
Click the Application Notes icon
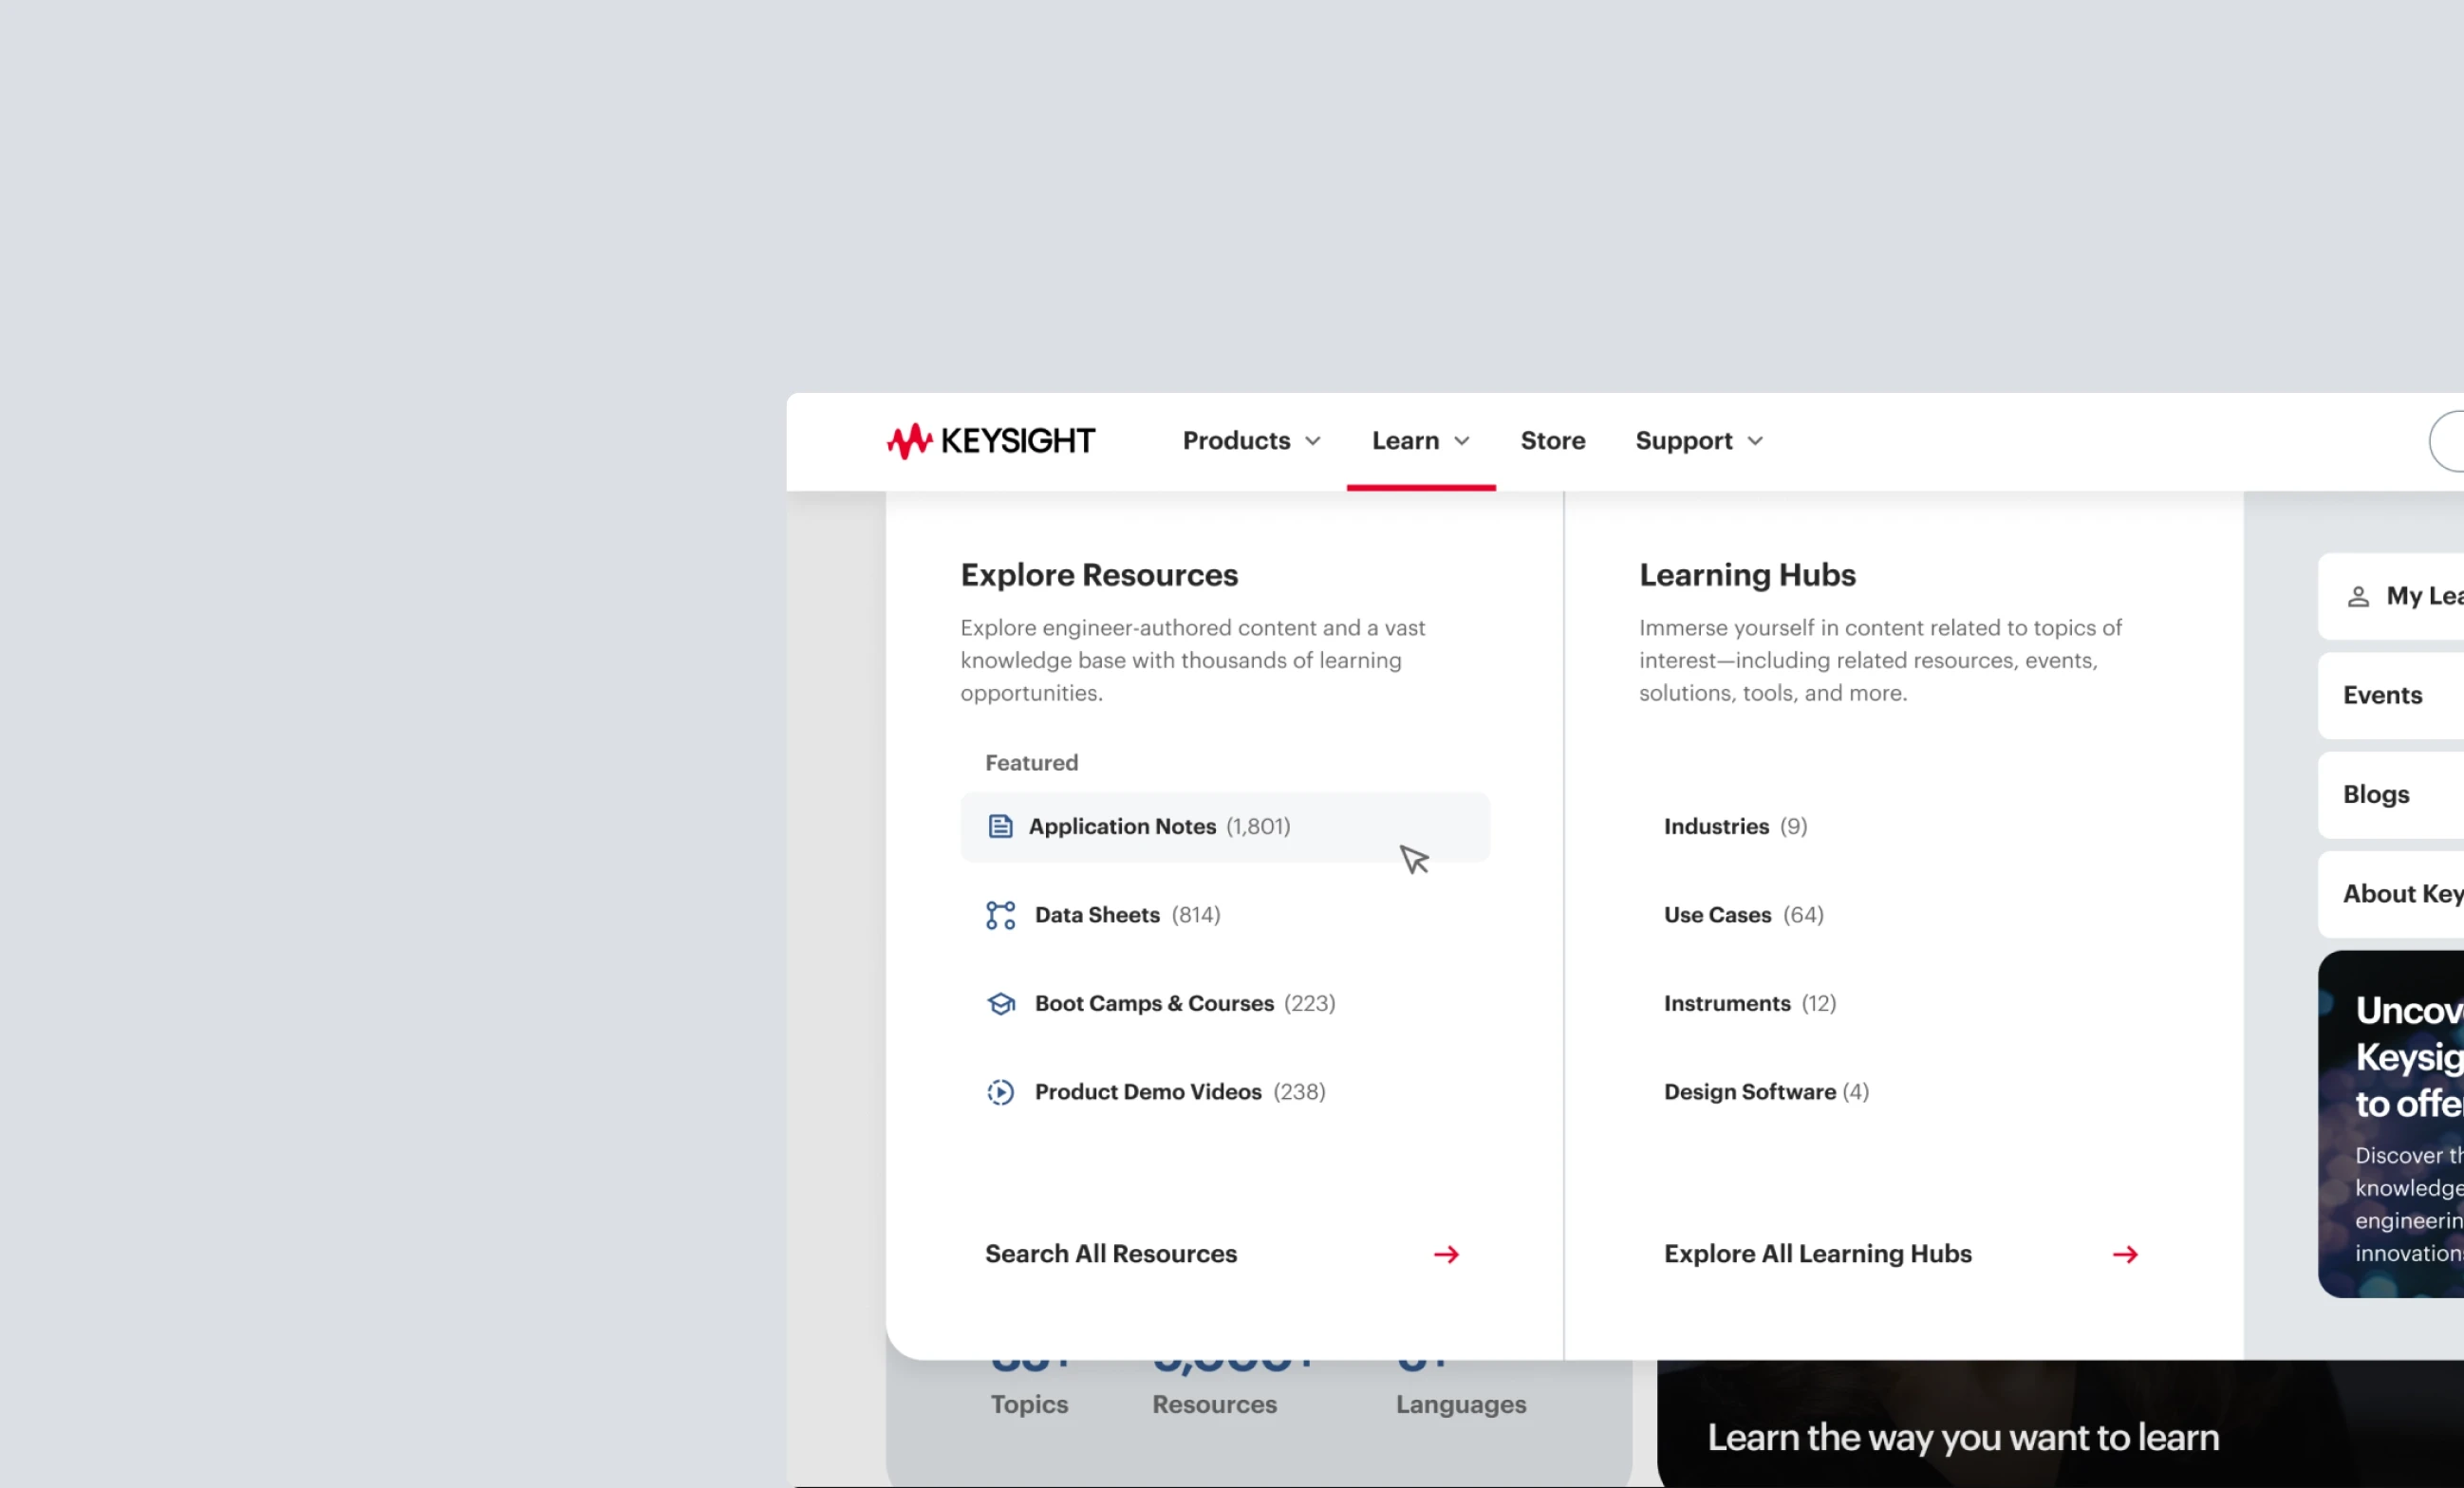(x=999, y=827)
